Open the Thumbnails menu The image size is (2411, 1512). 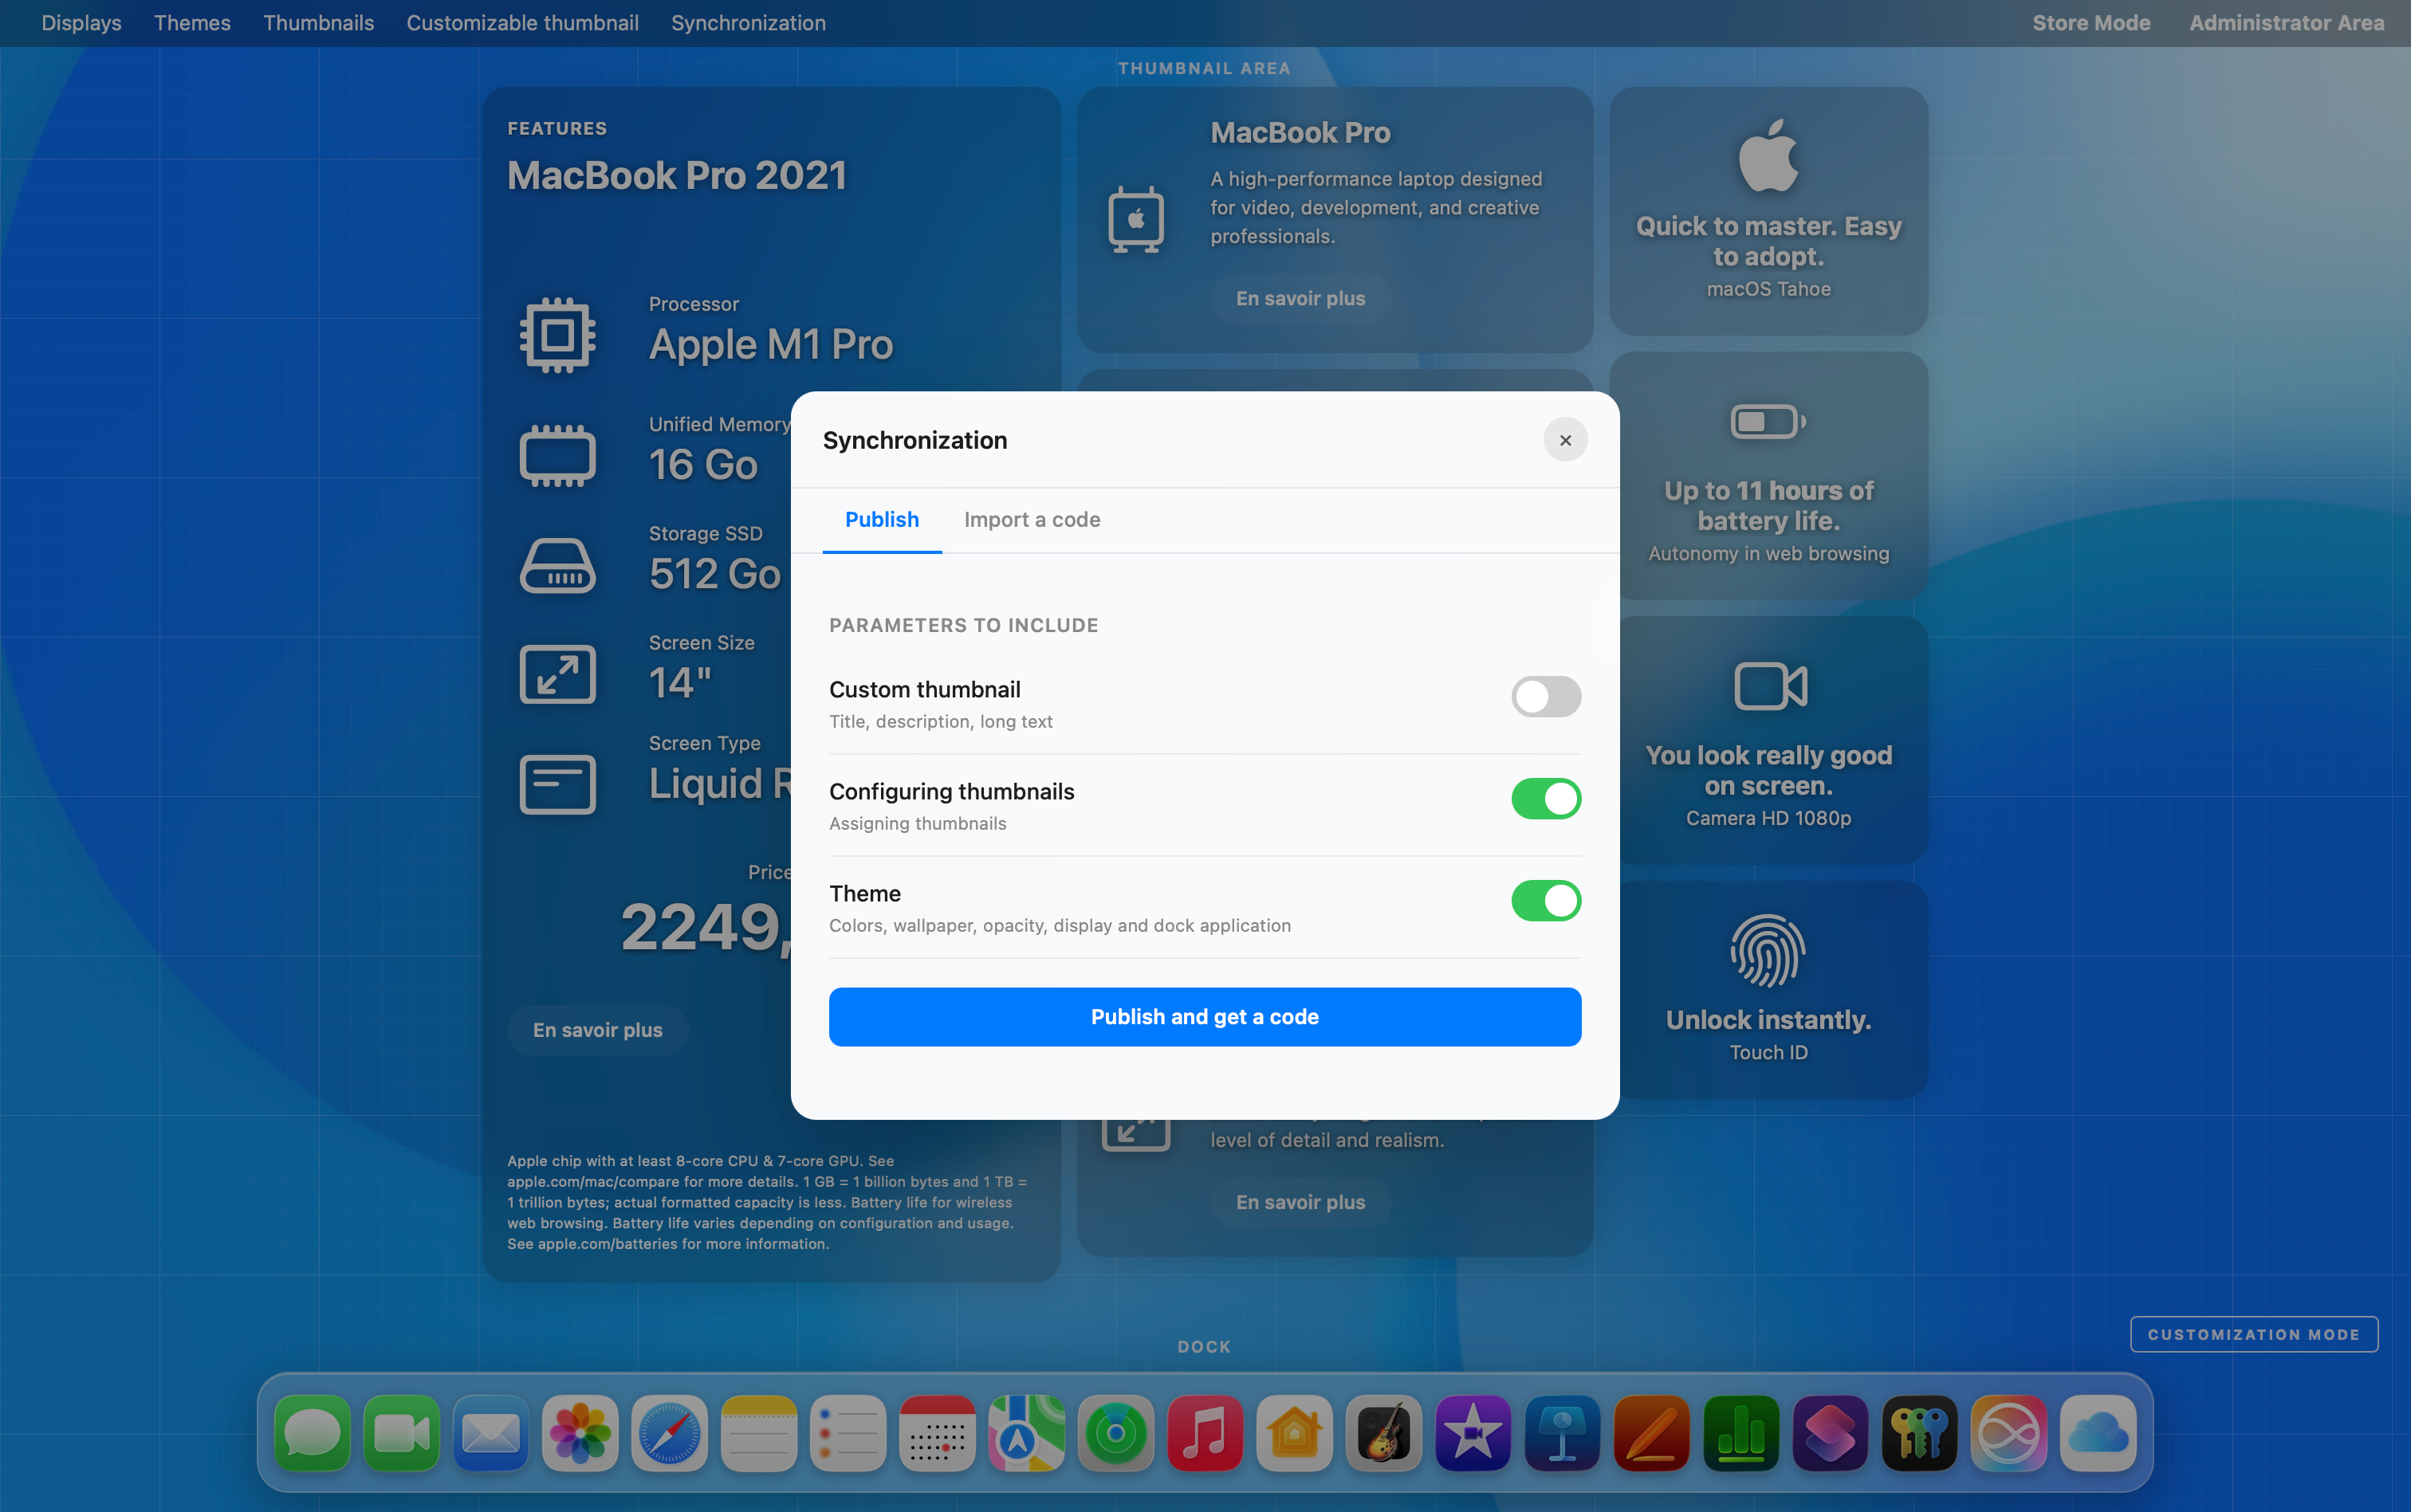pyautogui.click(x=318, y=23)
